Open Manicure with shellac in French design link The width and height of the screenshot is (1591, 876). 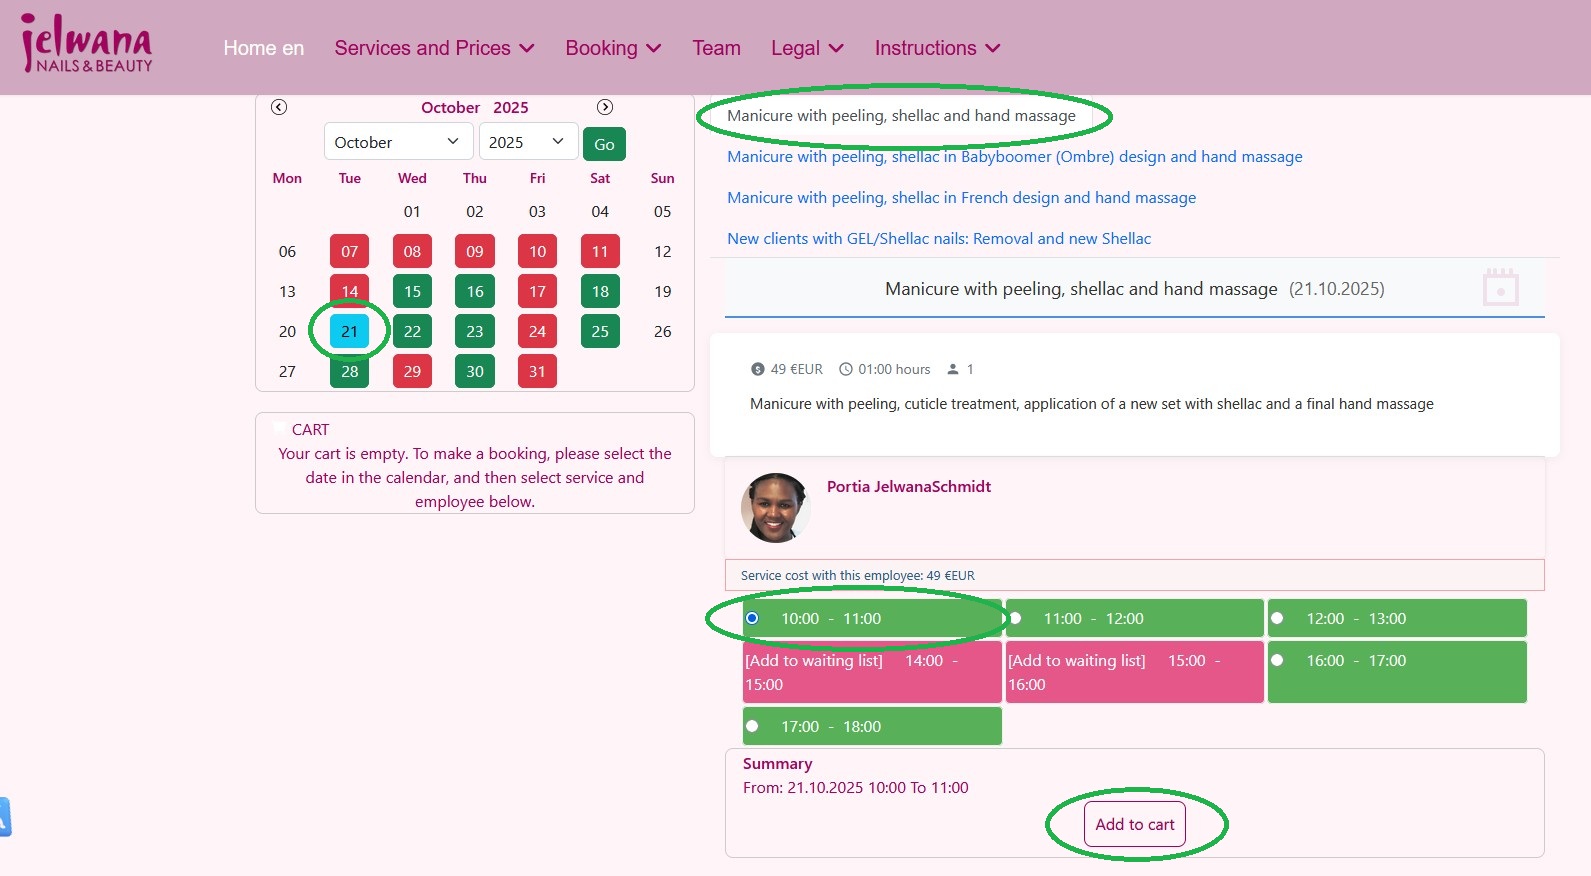point(961,197)
